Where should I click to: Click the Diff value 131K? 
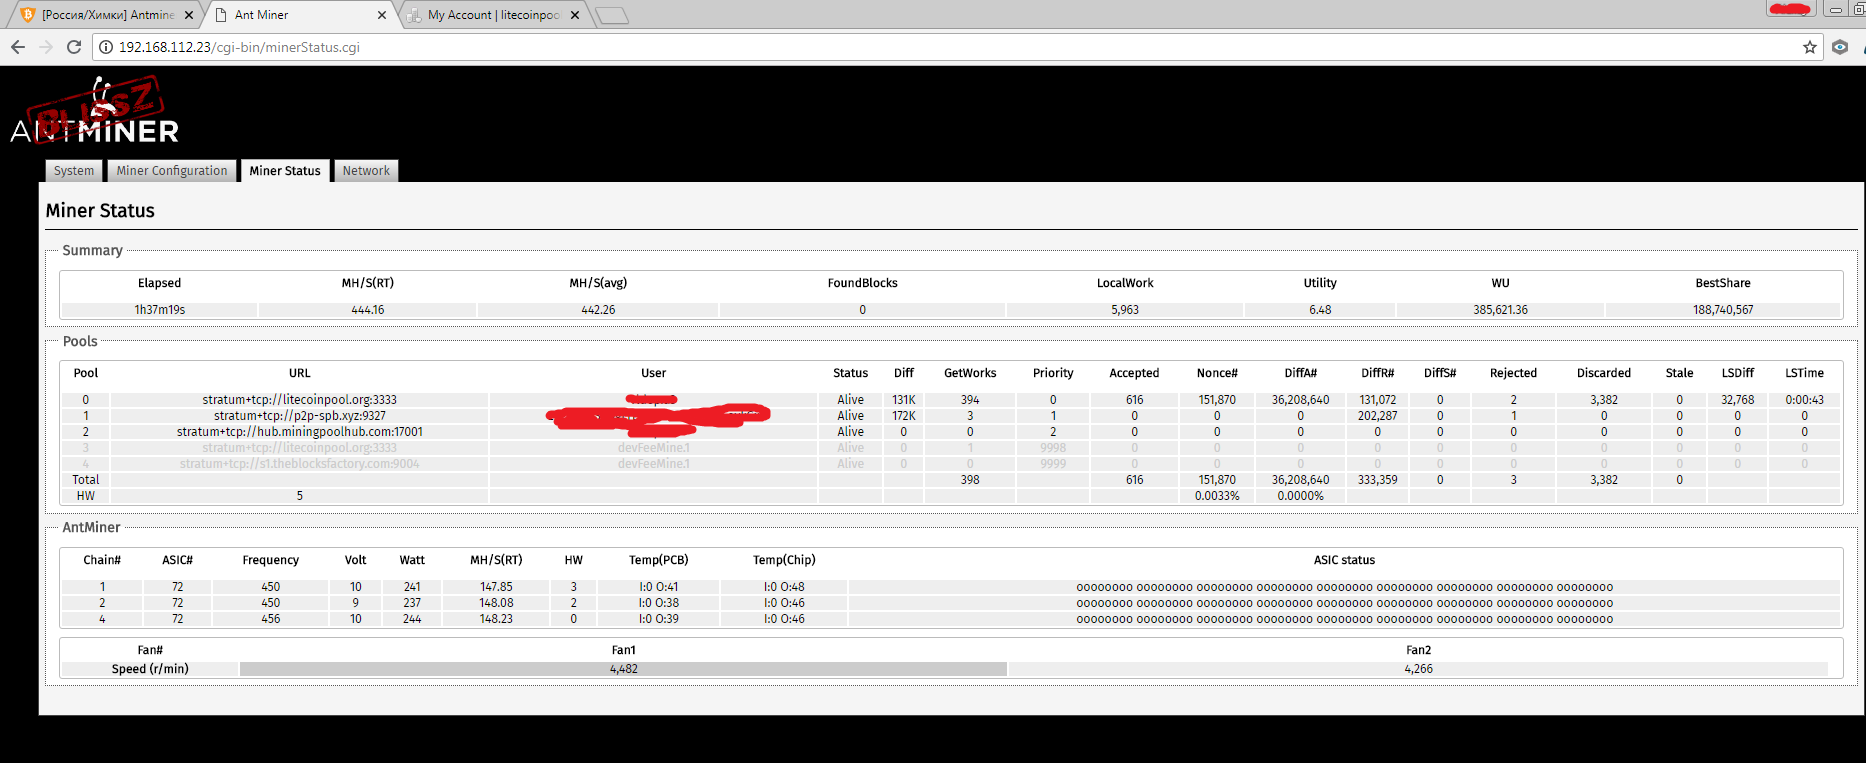pos(904,400)
